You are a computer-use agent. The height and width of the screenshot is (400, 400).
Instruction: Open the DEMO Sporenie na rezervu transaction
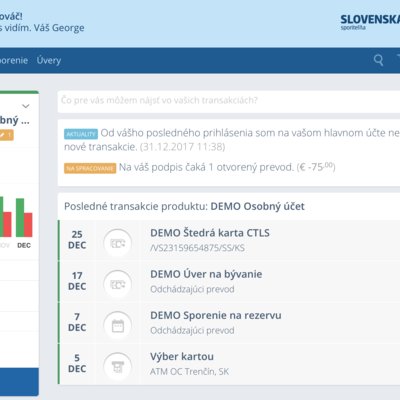pyautogui.click(x=229, y=323)
